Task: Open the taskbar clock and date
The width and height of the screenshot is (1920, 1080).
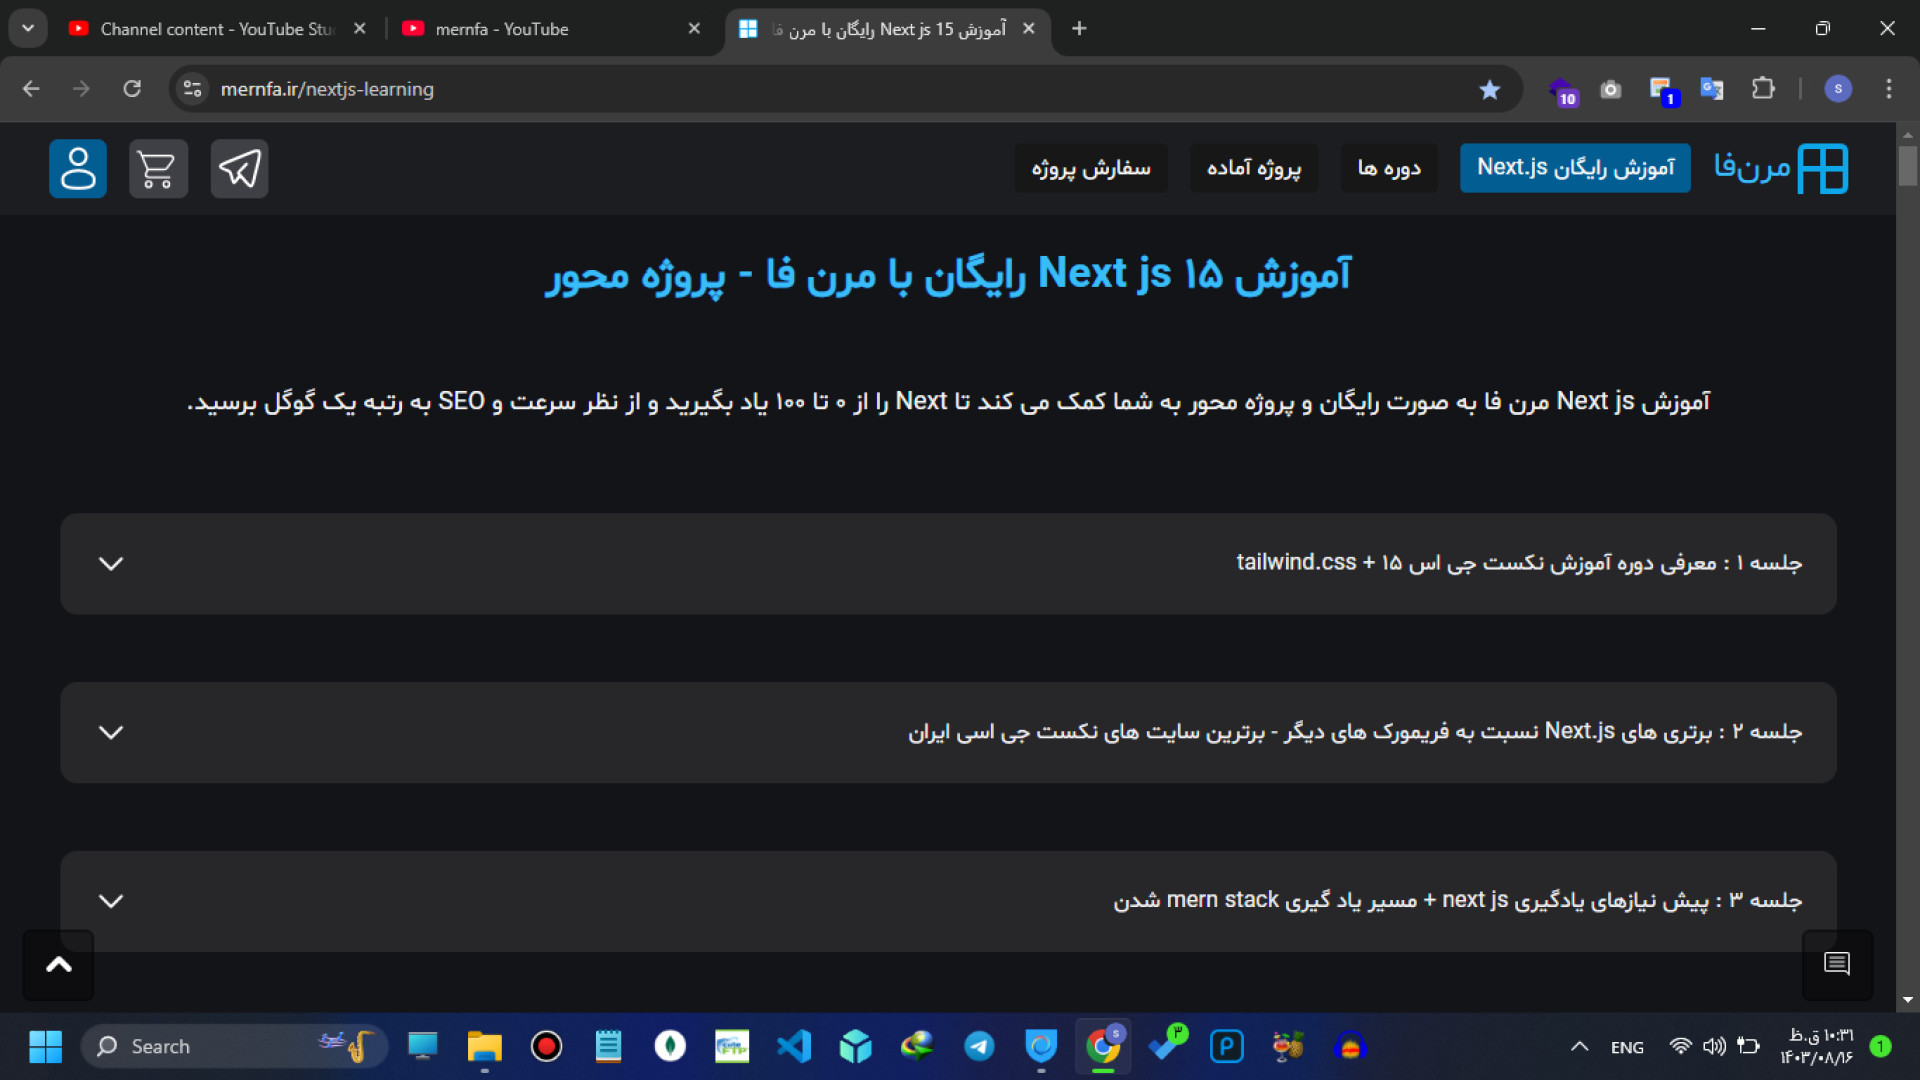Action: click(1816, 1047)
